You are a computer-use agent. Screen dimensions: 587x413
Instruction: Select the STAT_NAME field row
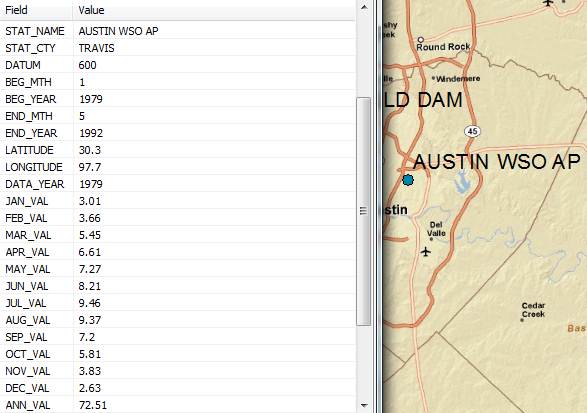[177, 31]
